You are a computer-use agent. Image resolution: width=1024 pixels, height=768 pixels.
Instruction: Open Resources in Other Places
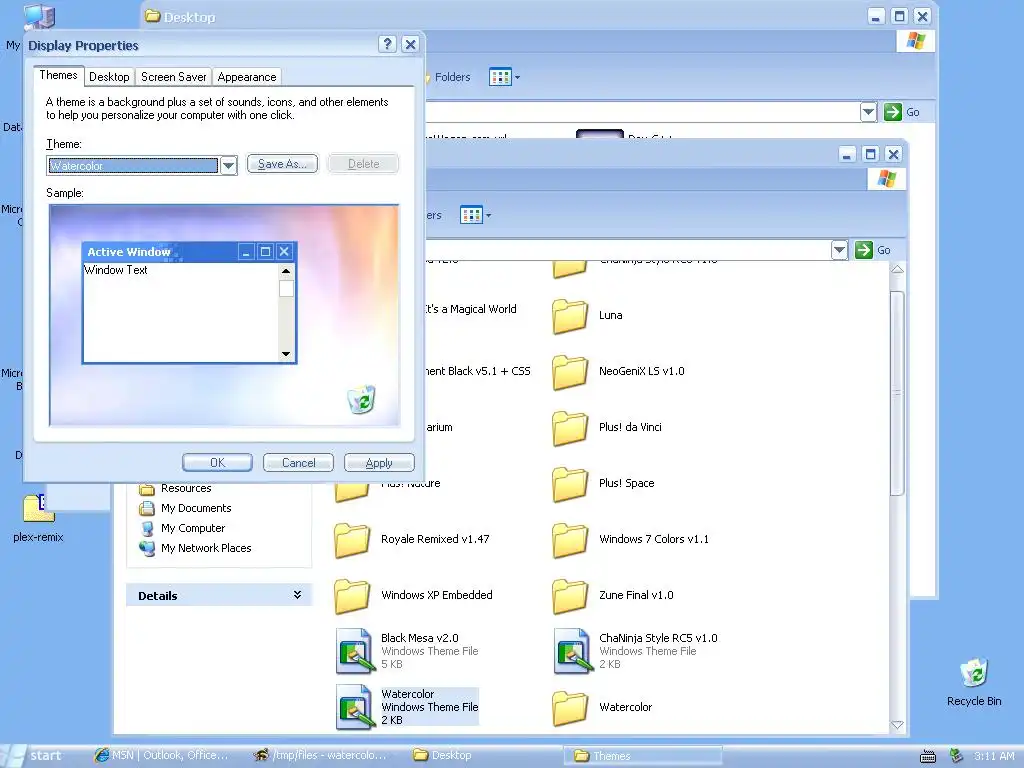coord(176,488)
